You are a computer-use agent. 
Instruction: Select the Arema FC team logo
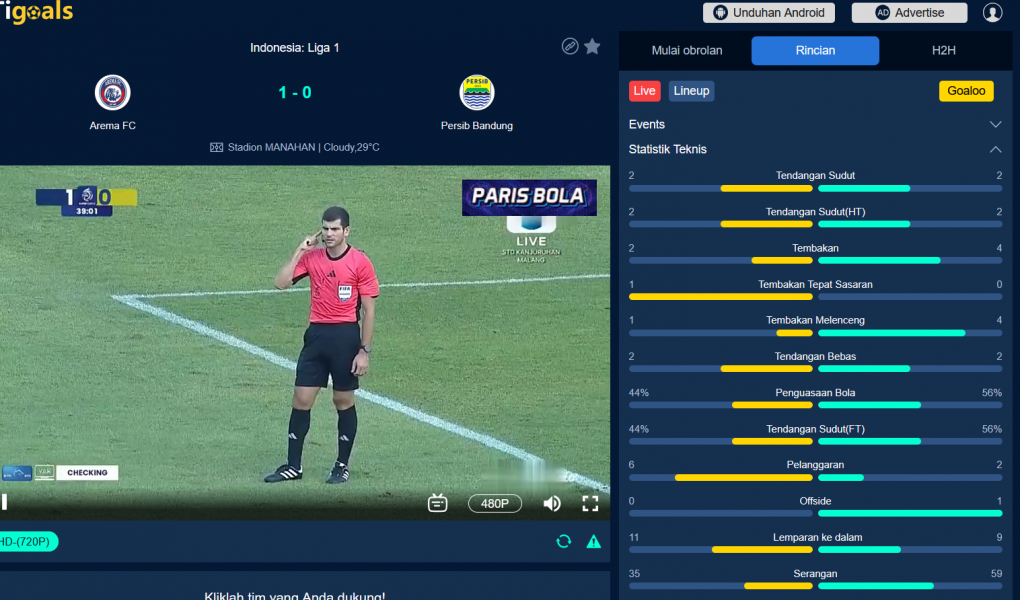point(113,92)
